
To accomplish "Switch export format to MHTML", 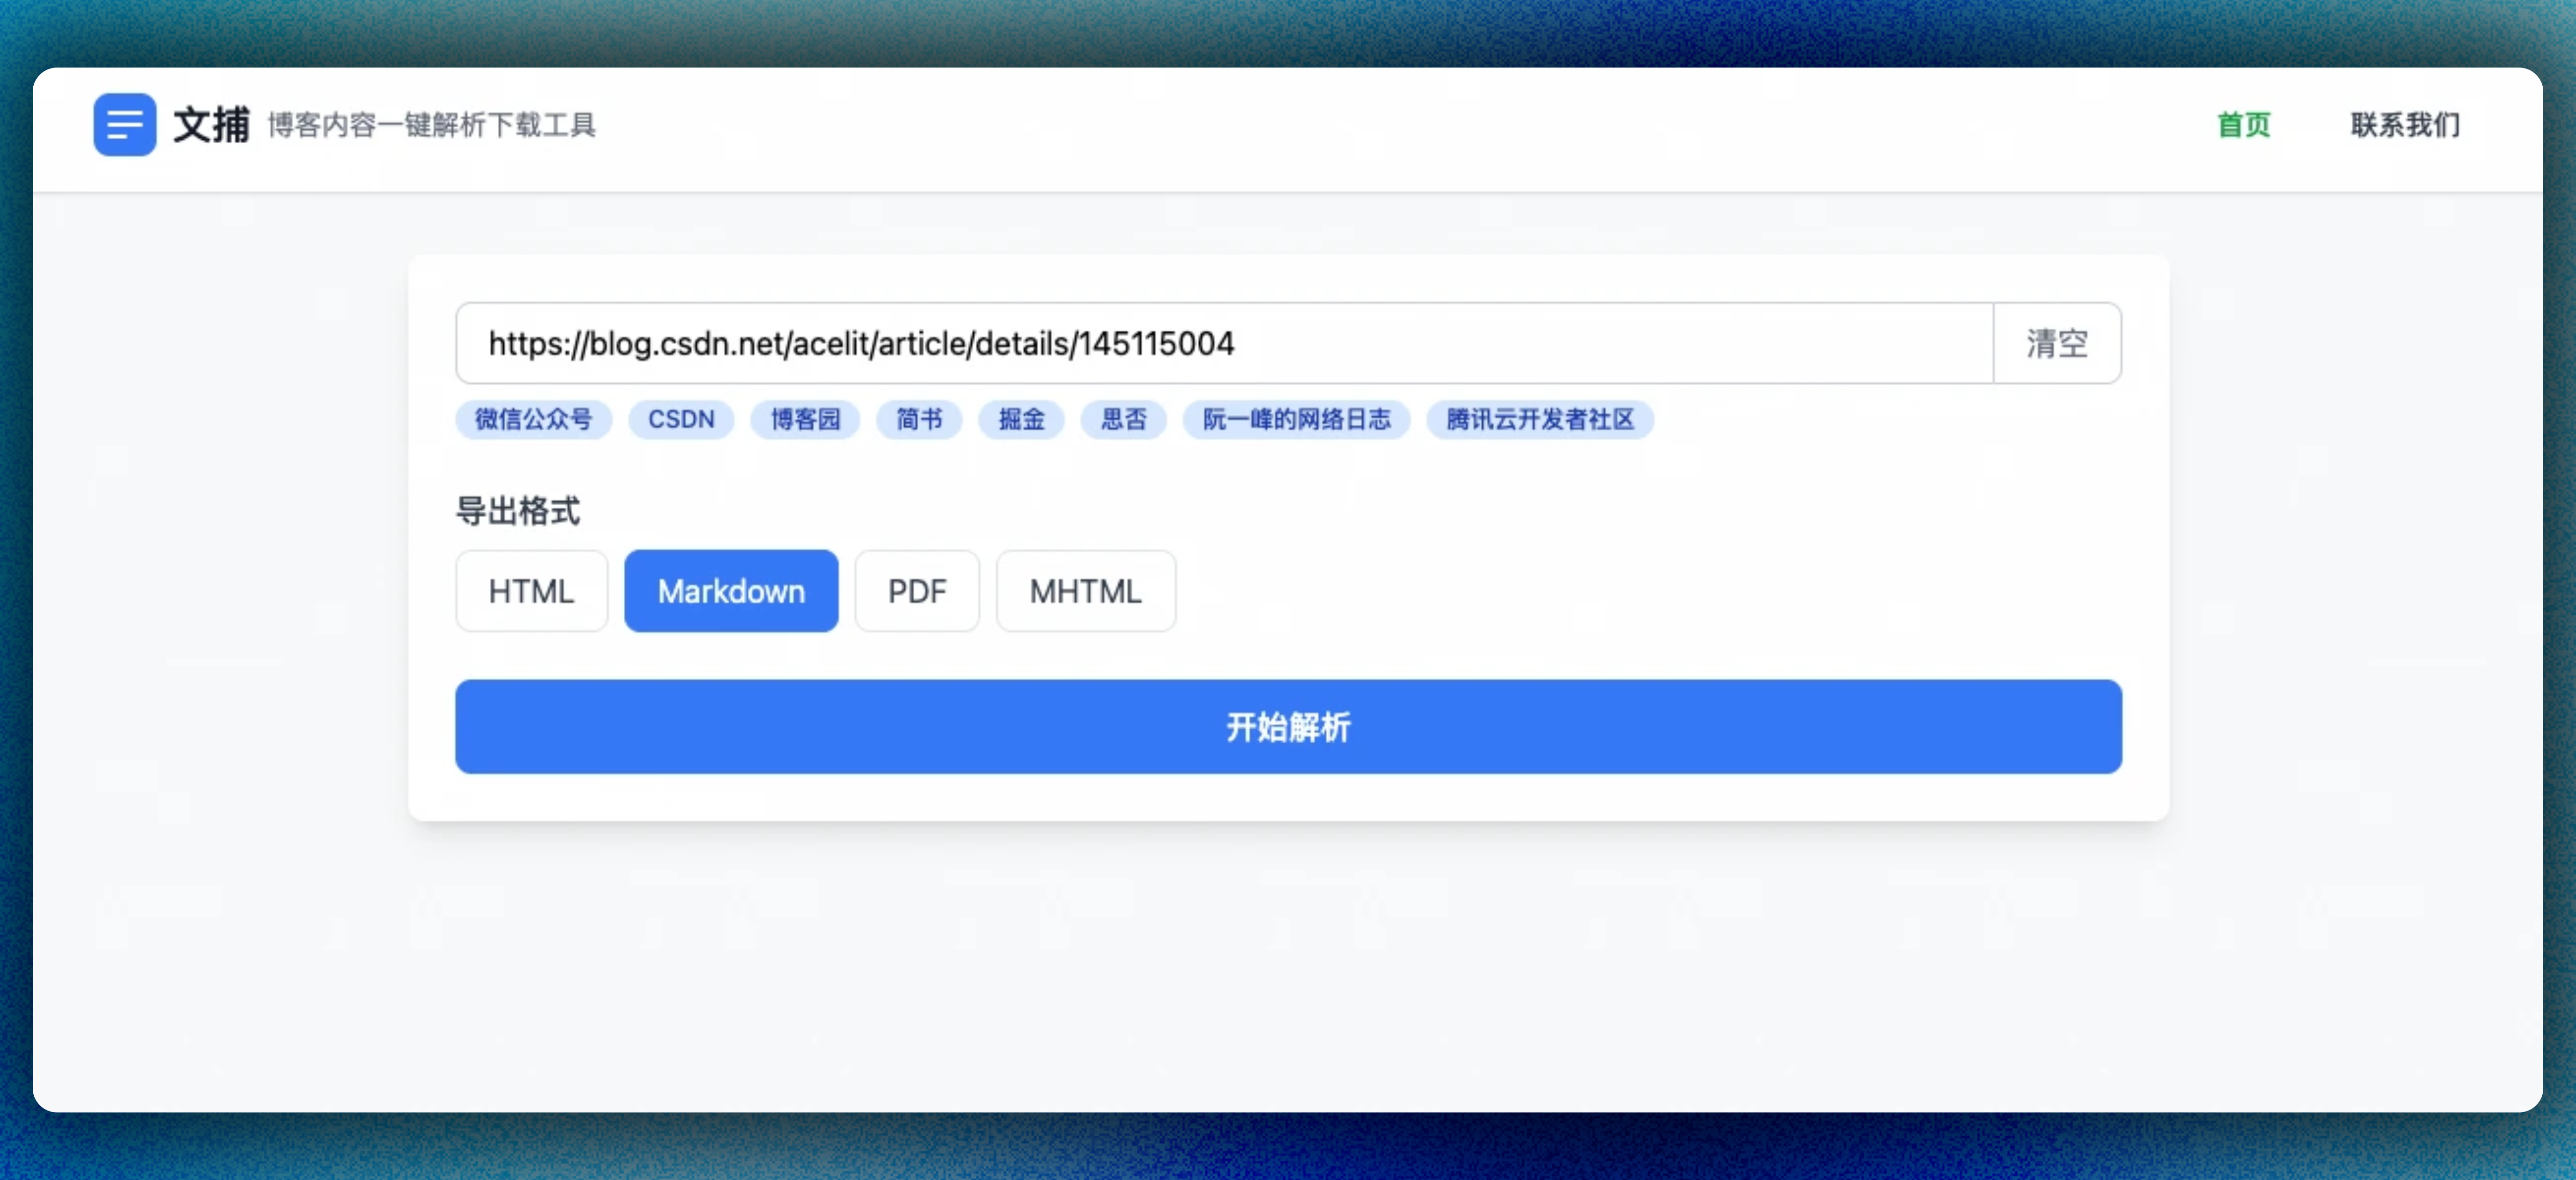I will click(1085, 591).
